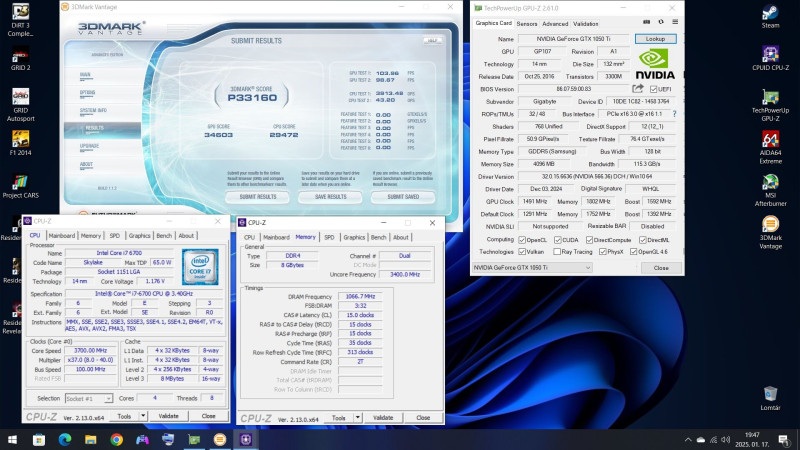Image resolution: width=800 pixels, height=450 pixels.
Task: Switch to Validation tab in GPU-Z
Action: [x=586, y=24]
